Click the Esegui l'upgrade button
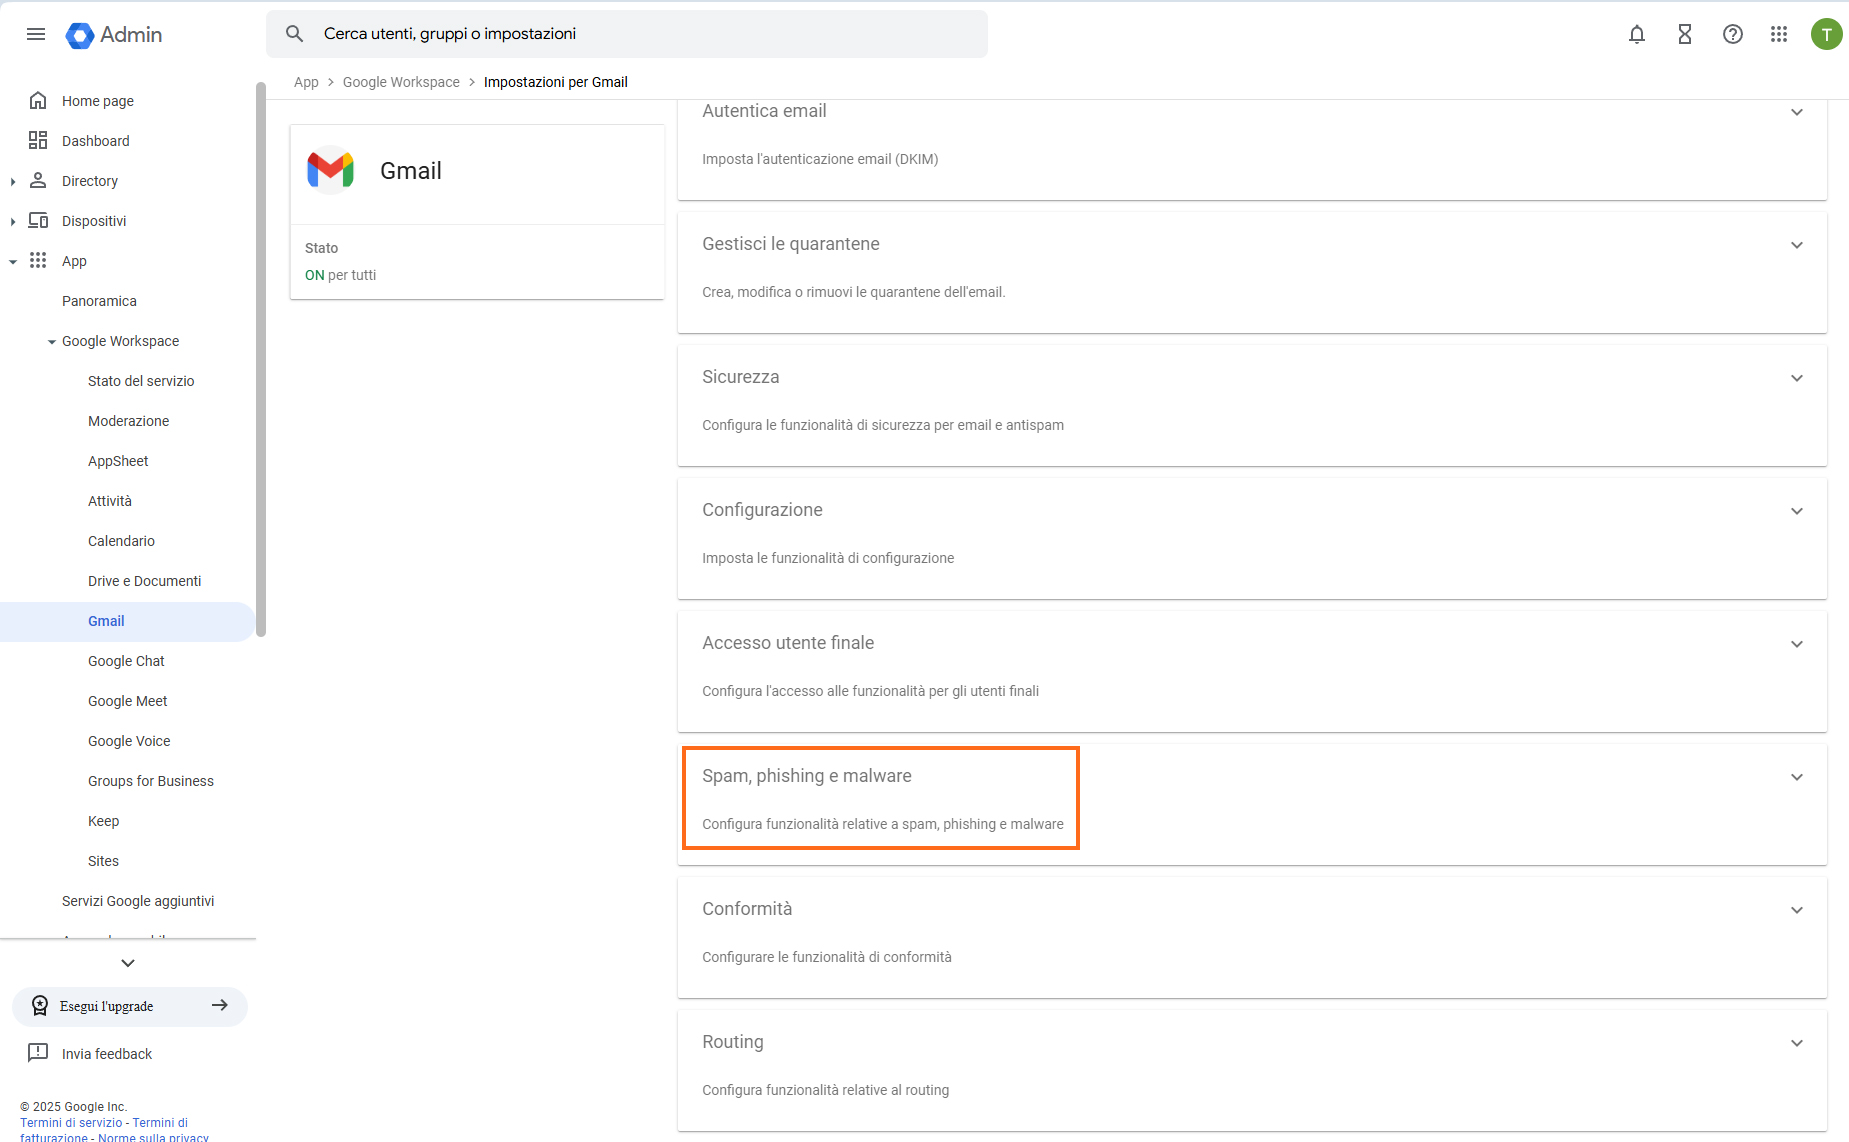This screenshot has width=1849, height=1142. pos(130,1006)
